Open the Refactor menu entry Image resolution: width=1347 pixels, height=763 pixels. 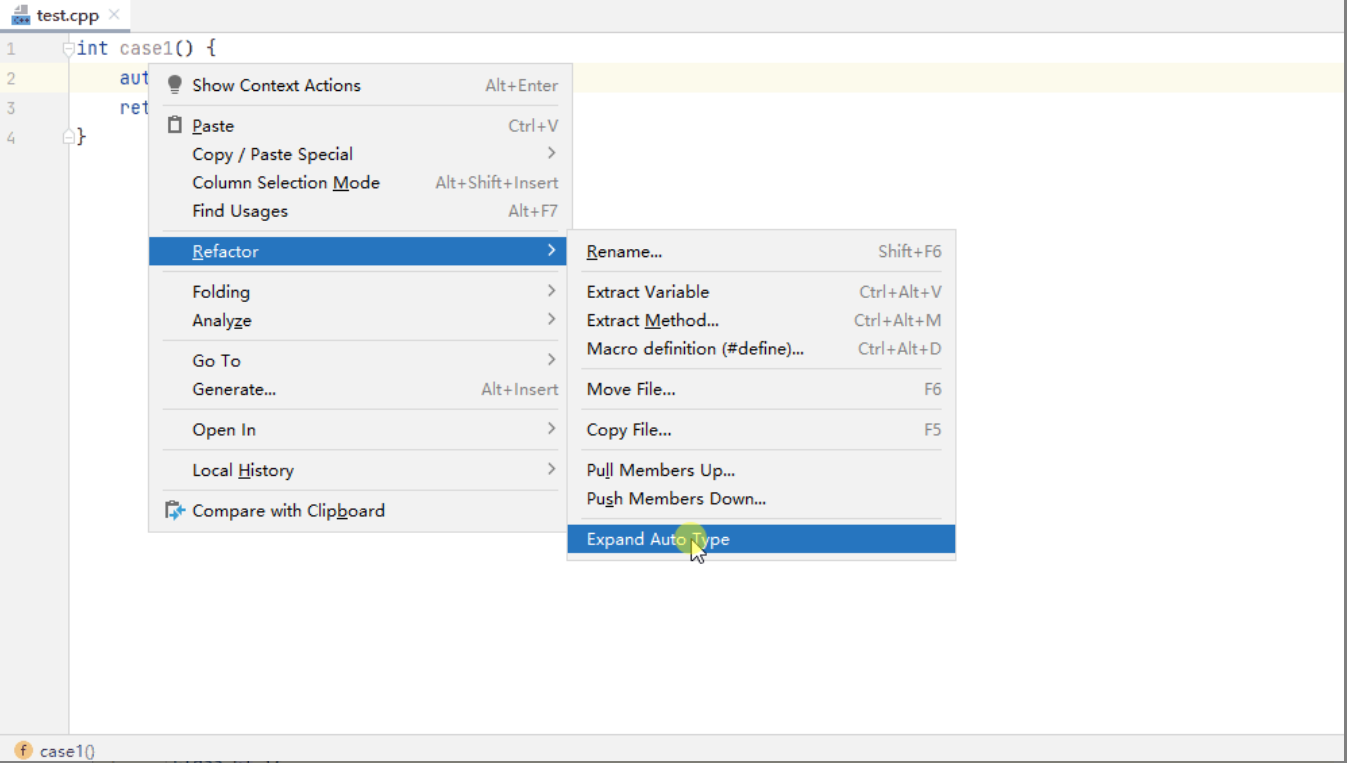(x=360, y=251)
